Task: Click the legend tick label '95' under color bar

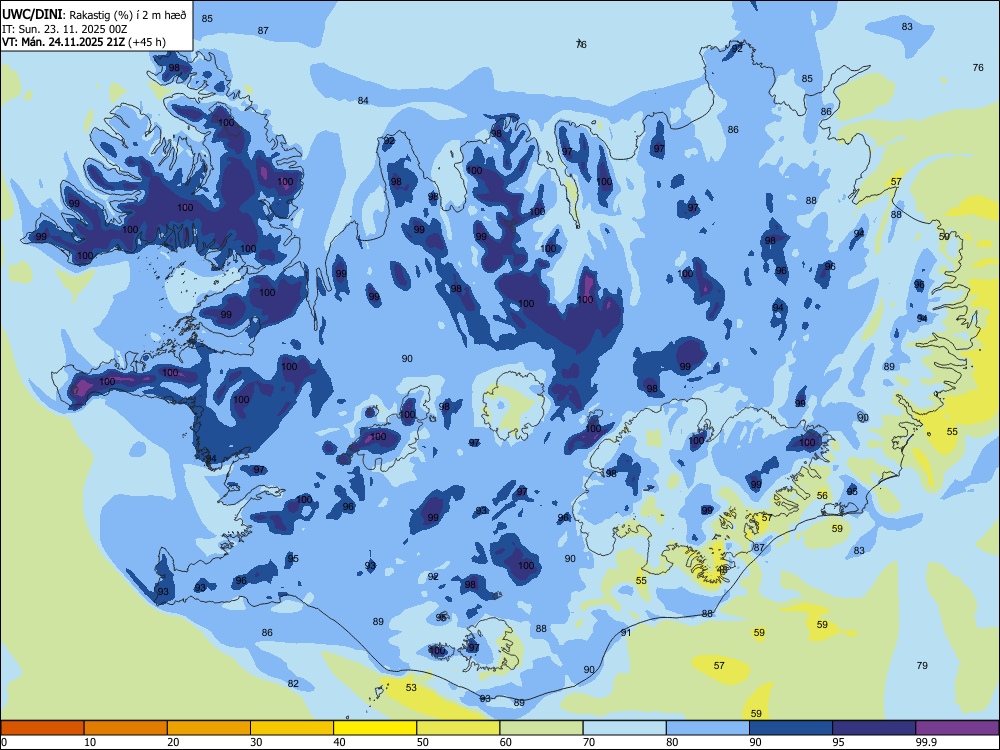Action: (x=839, y=742)
